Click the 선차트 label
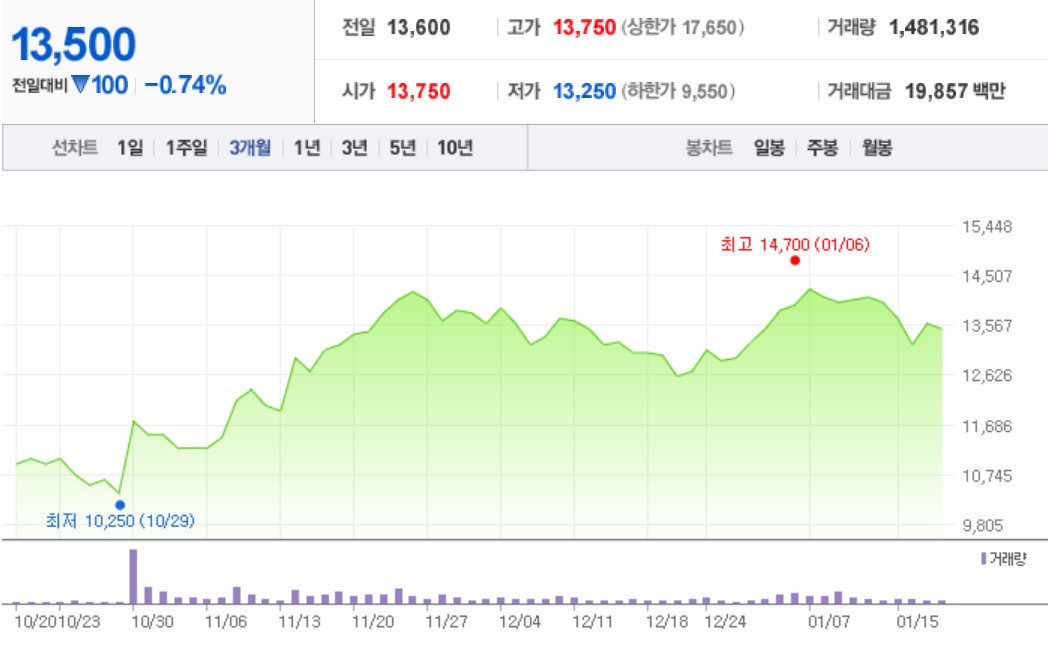 tap(75, 147)
